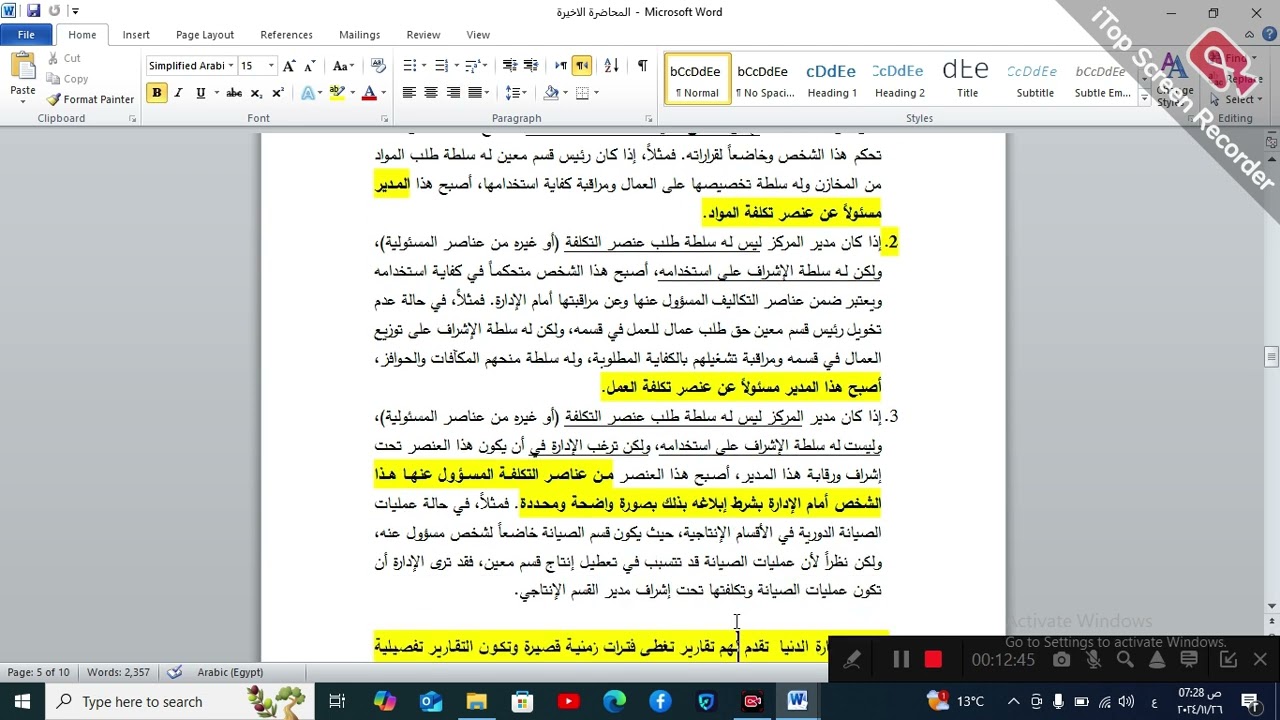Open the Change Case dropdown
The image size is (1280, 720).
point(343,66)
